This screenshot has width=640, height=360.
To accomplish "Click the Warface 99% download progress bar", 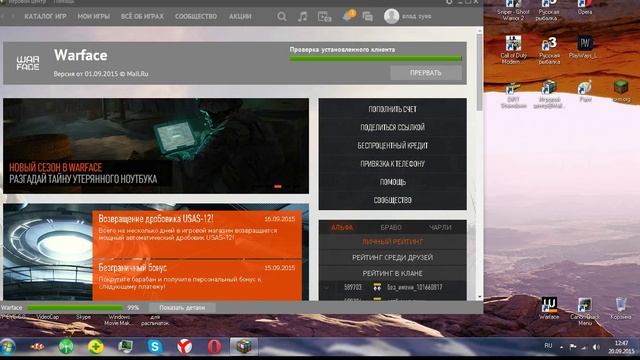I will click(75, 308).
